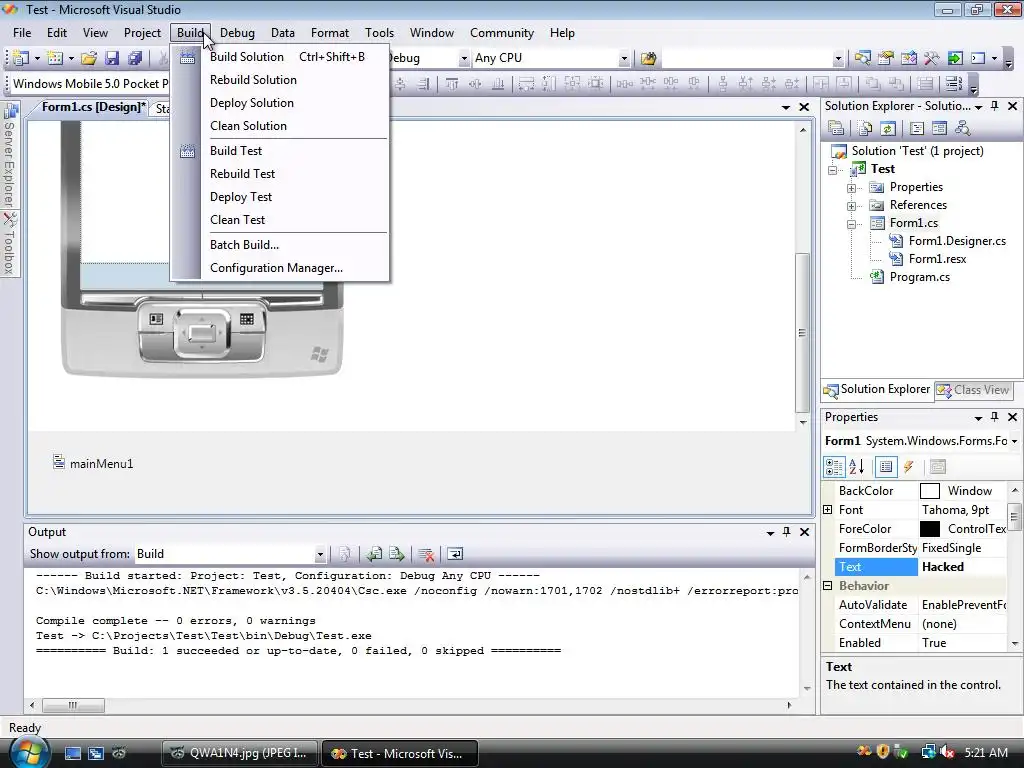
Task: Go to next message in Output toolbar
Action: (x=396, y=554)
